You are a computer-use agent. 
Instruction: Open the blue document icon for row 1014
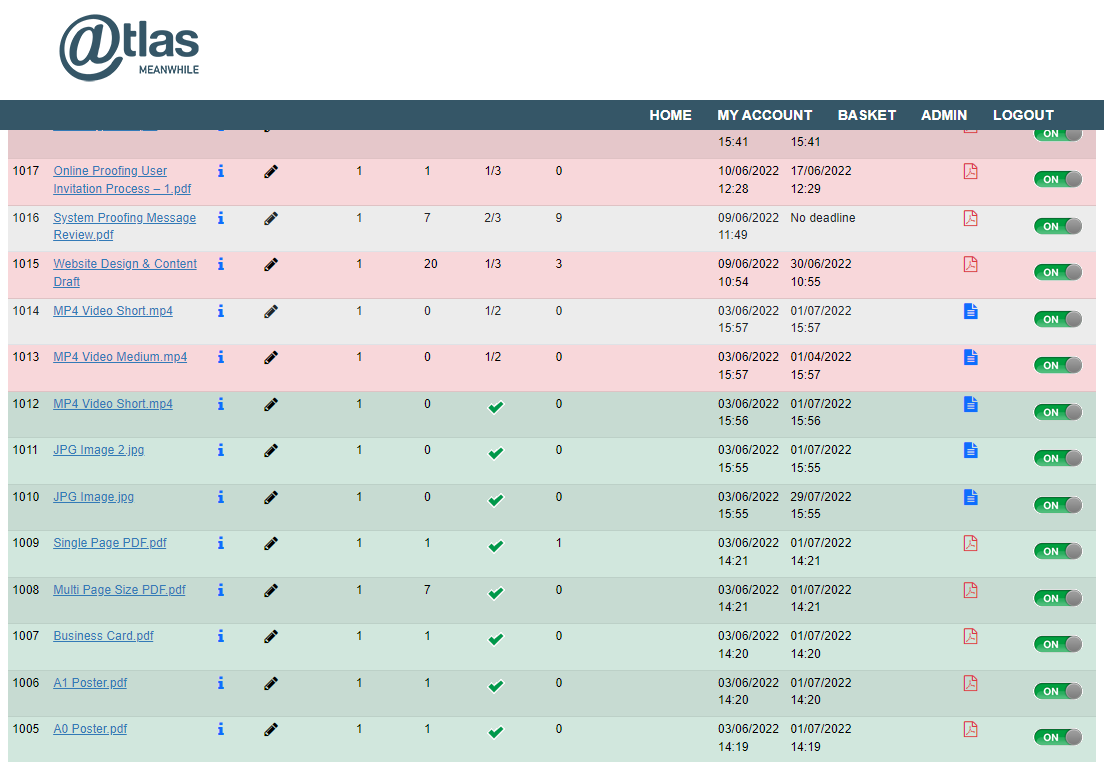coord(970,311)
